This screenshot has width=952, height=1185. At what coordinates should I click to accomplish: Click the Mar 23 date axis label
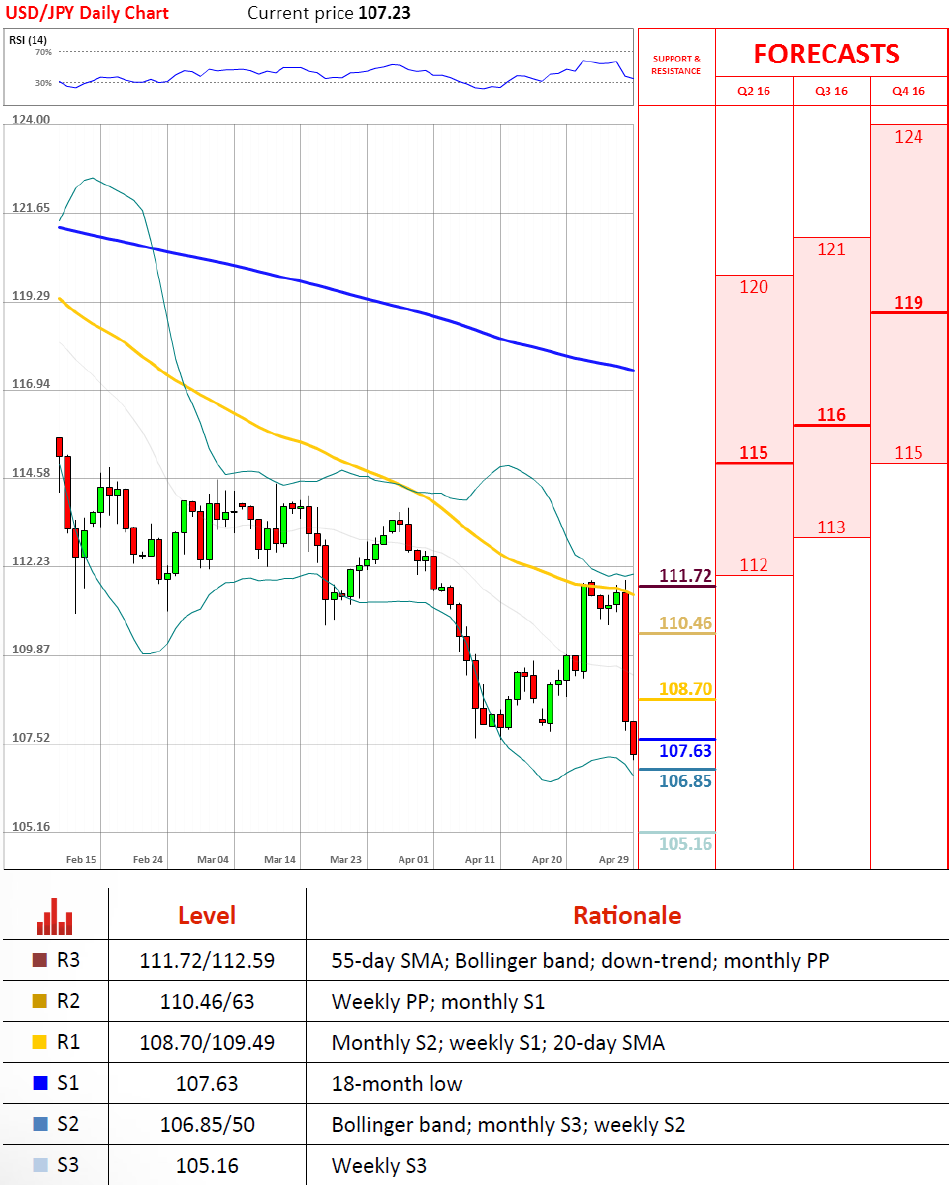[346, 859]
